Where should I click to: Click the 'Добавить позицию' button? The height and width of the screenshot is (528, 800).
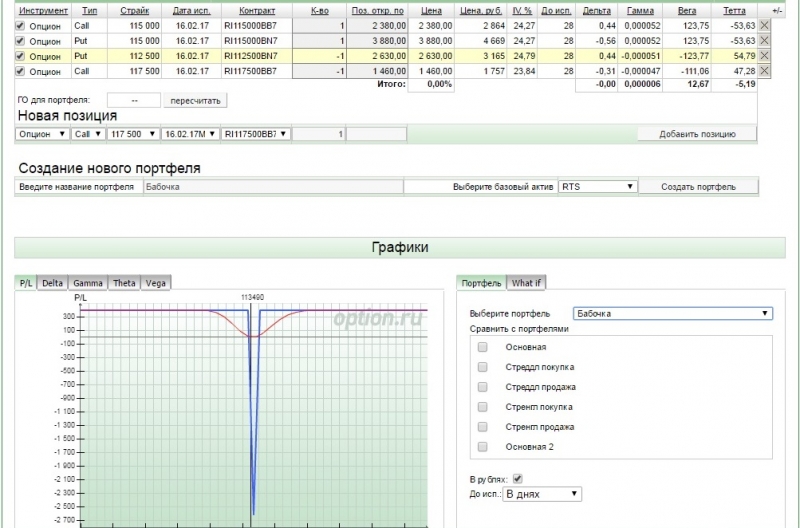tap(697, 134)
